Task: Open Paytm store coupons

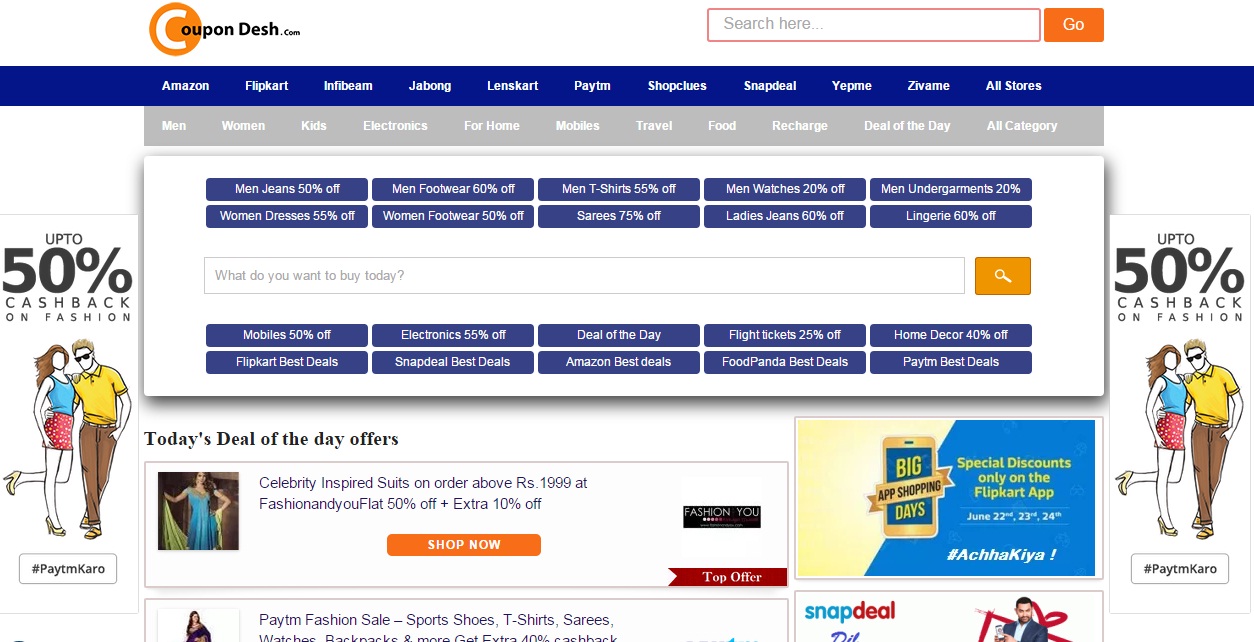Action: pos(592,86)
